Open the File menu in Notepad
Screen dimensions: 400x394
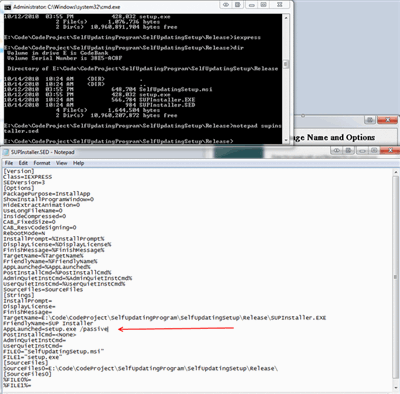click(x=9, y=163)
